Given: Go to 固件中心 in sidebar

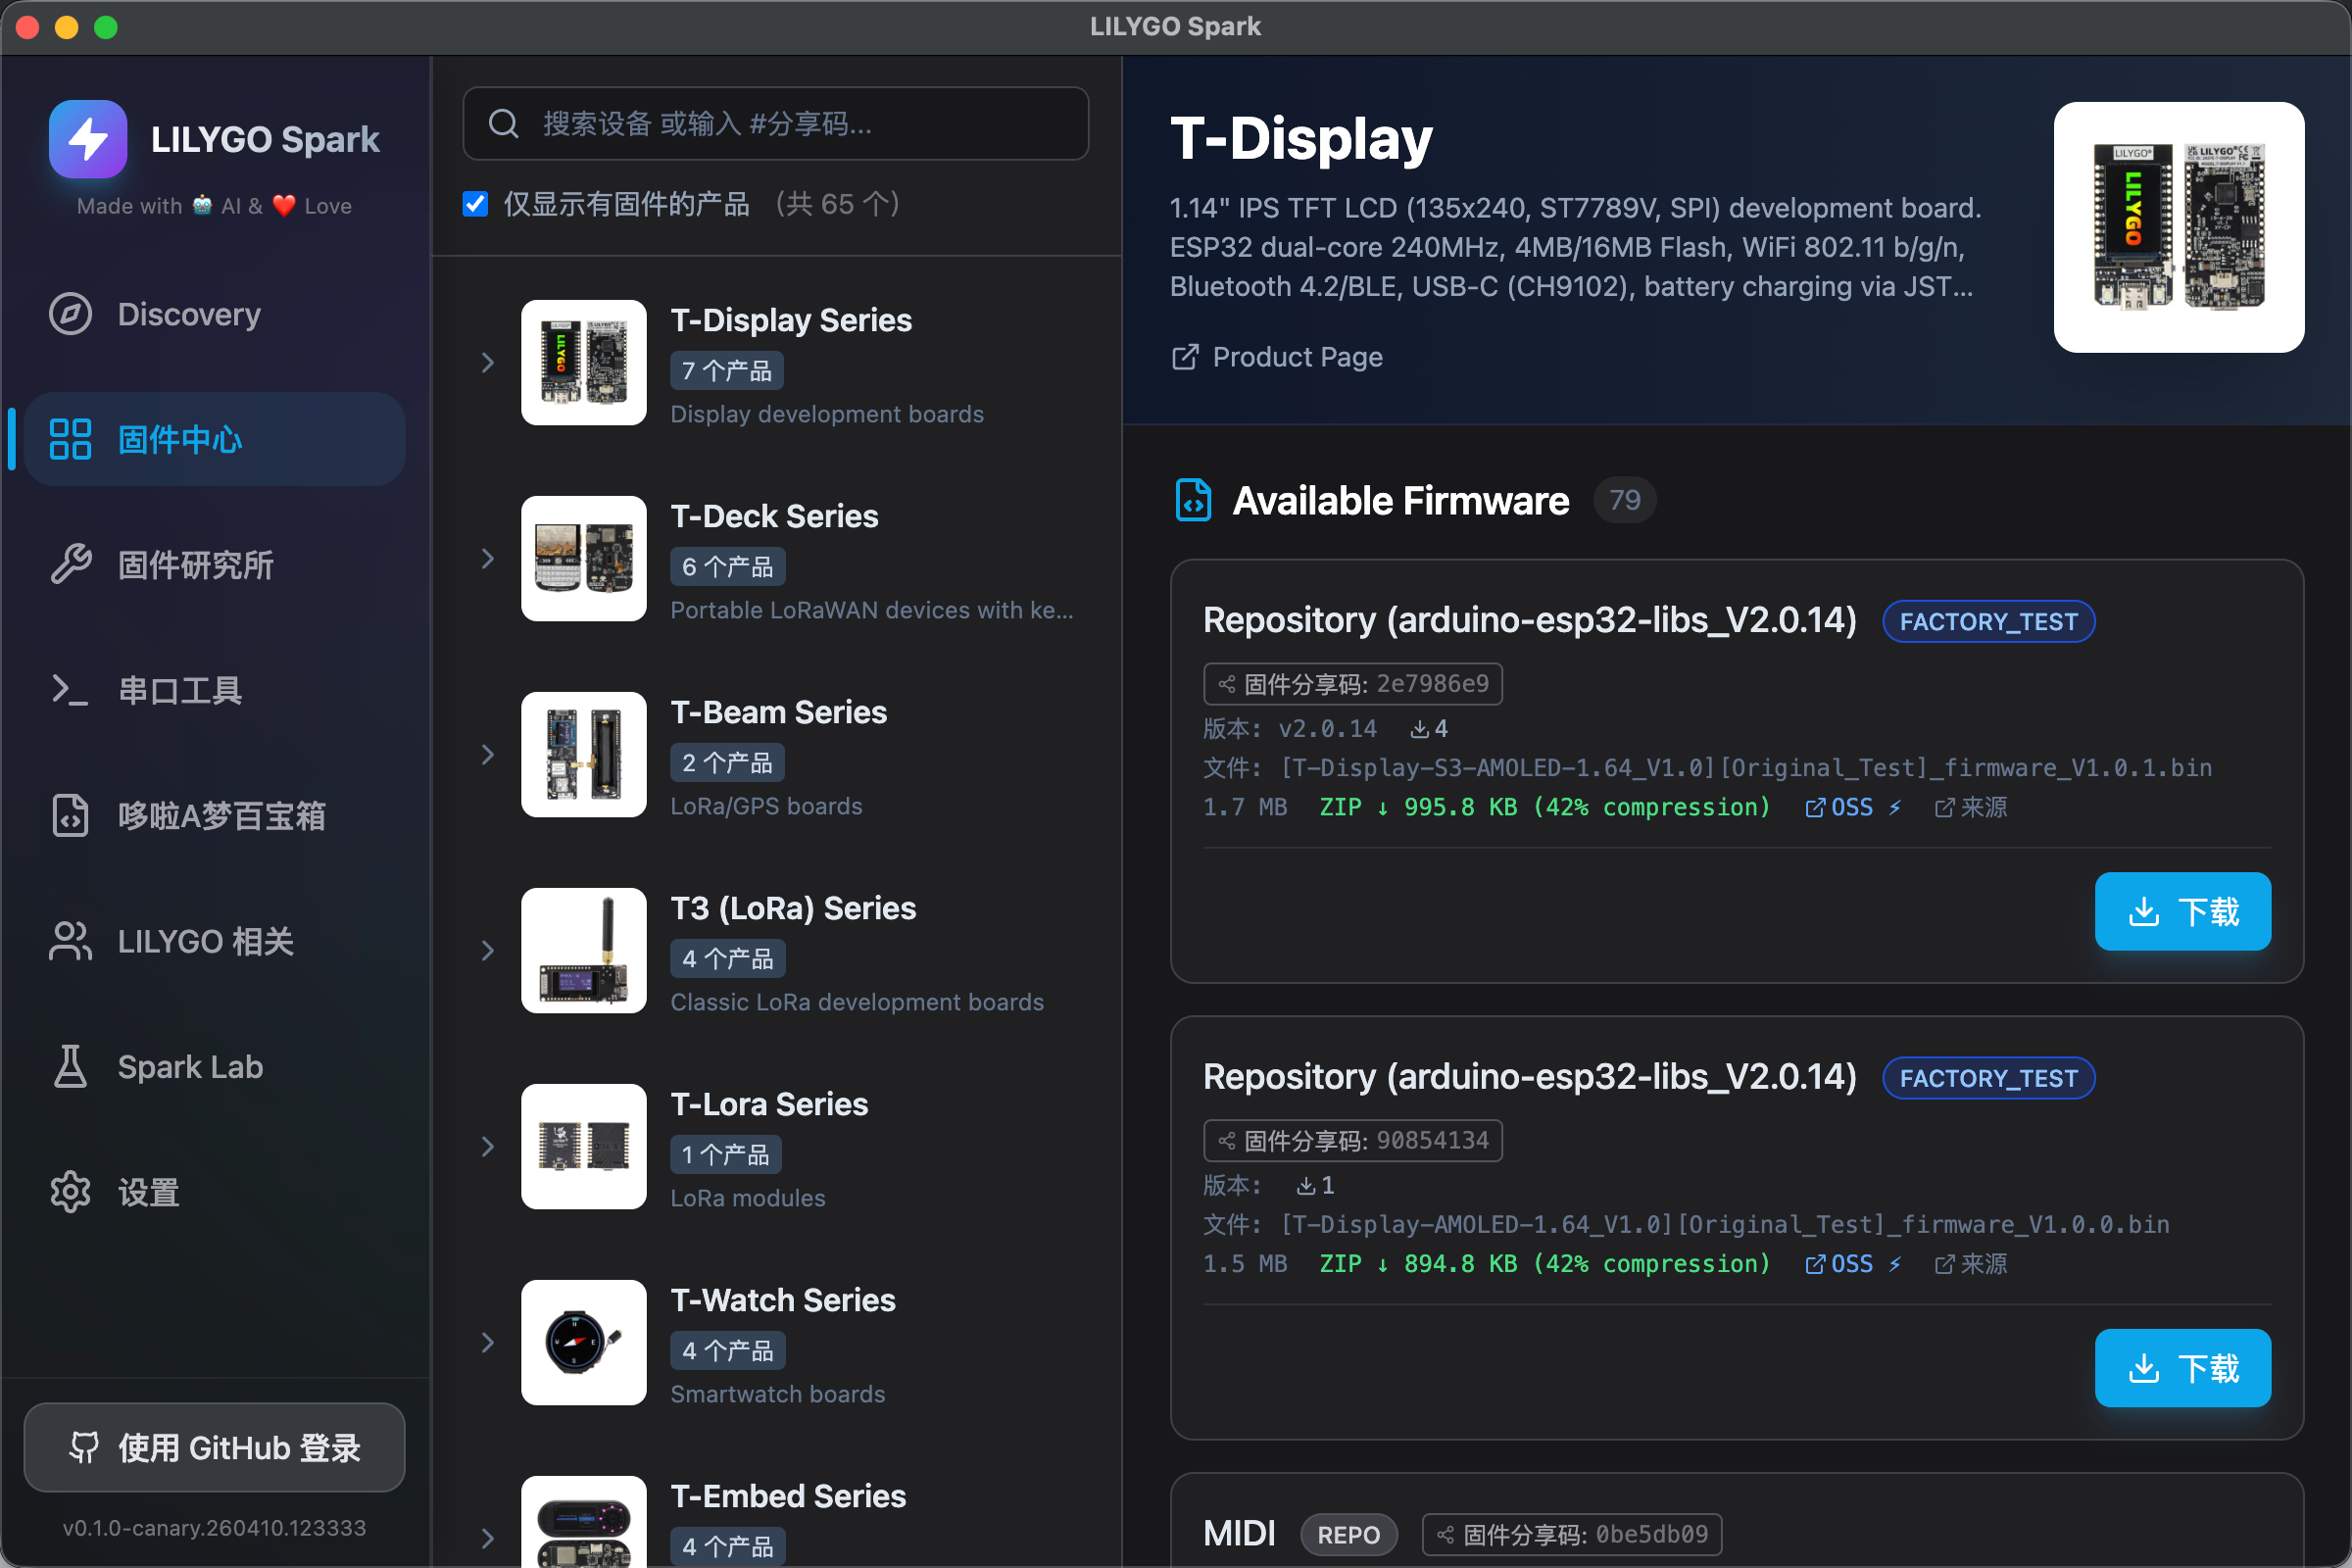Looking at the screenshot, I should coord(215,439).
